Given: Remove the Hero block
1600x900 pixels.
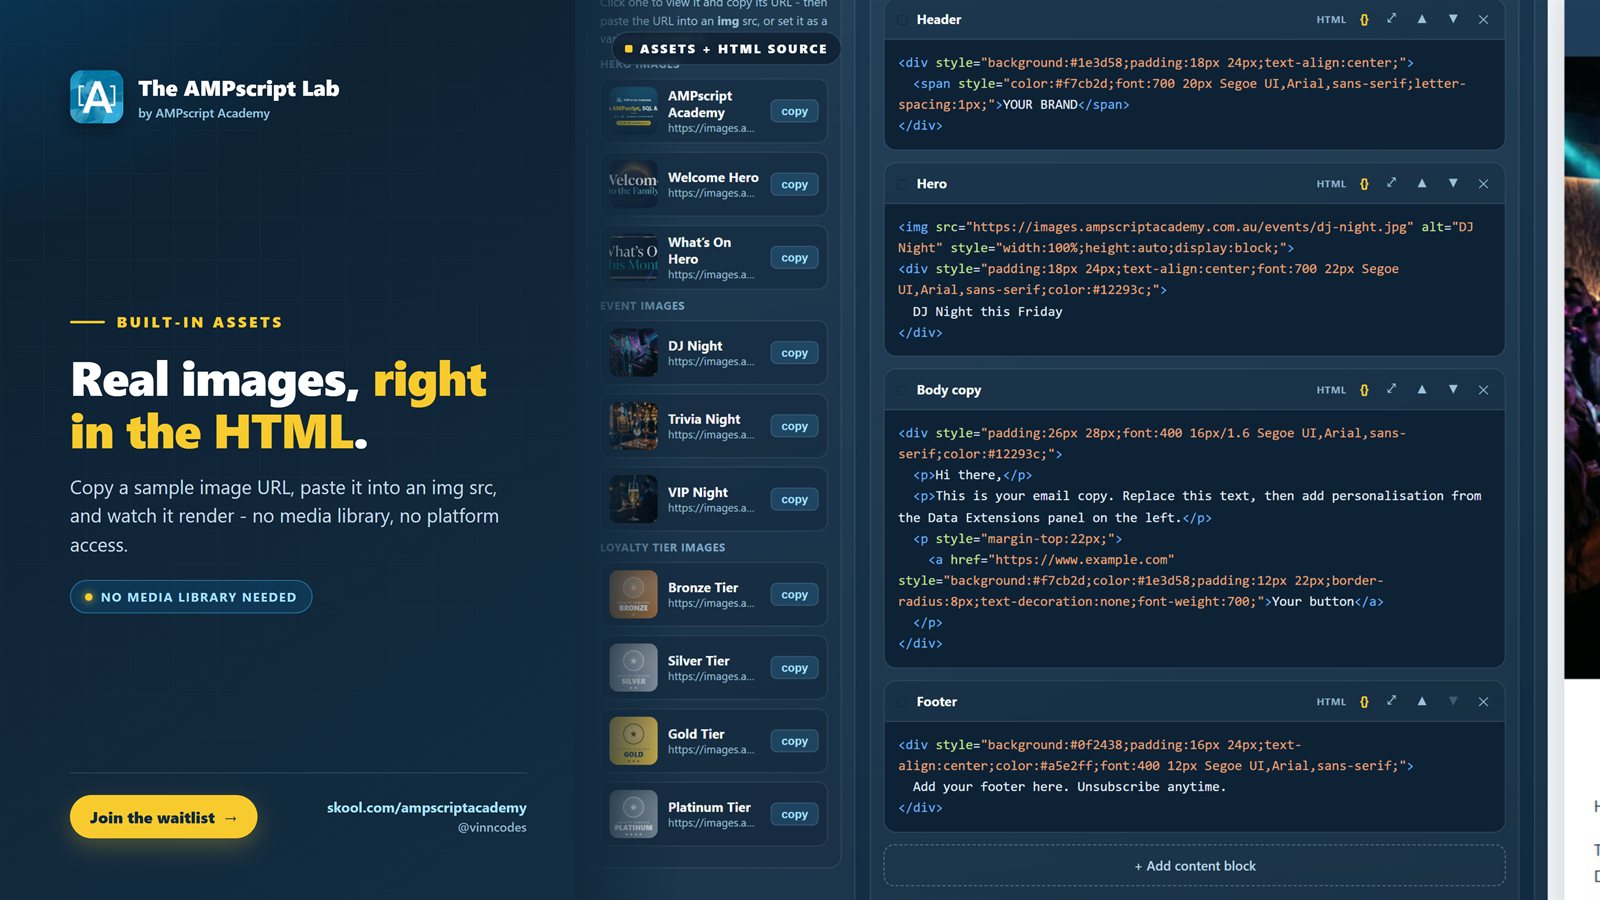Looking at the screenshot, I should (1483, 184).
